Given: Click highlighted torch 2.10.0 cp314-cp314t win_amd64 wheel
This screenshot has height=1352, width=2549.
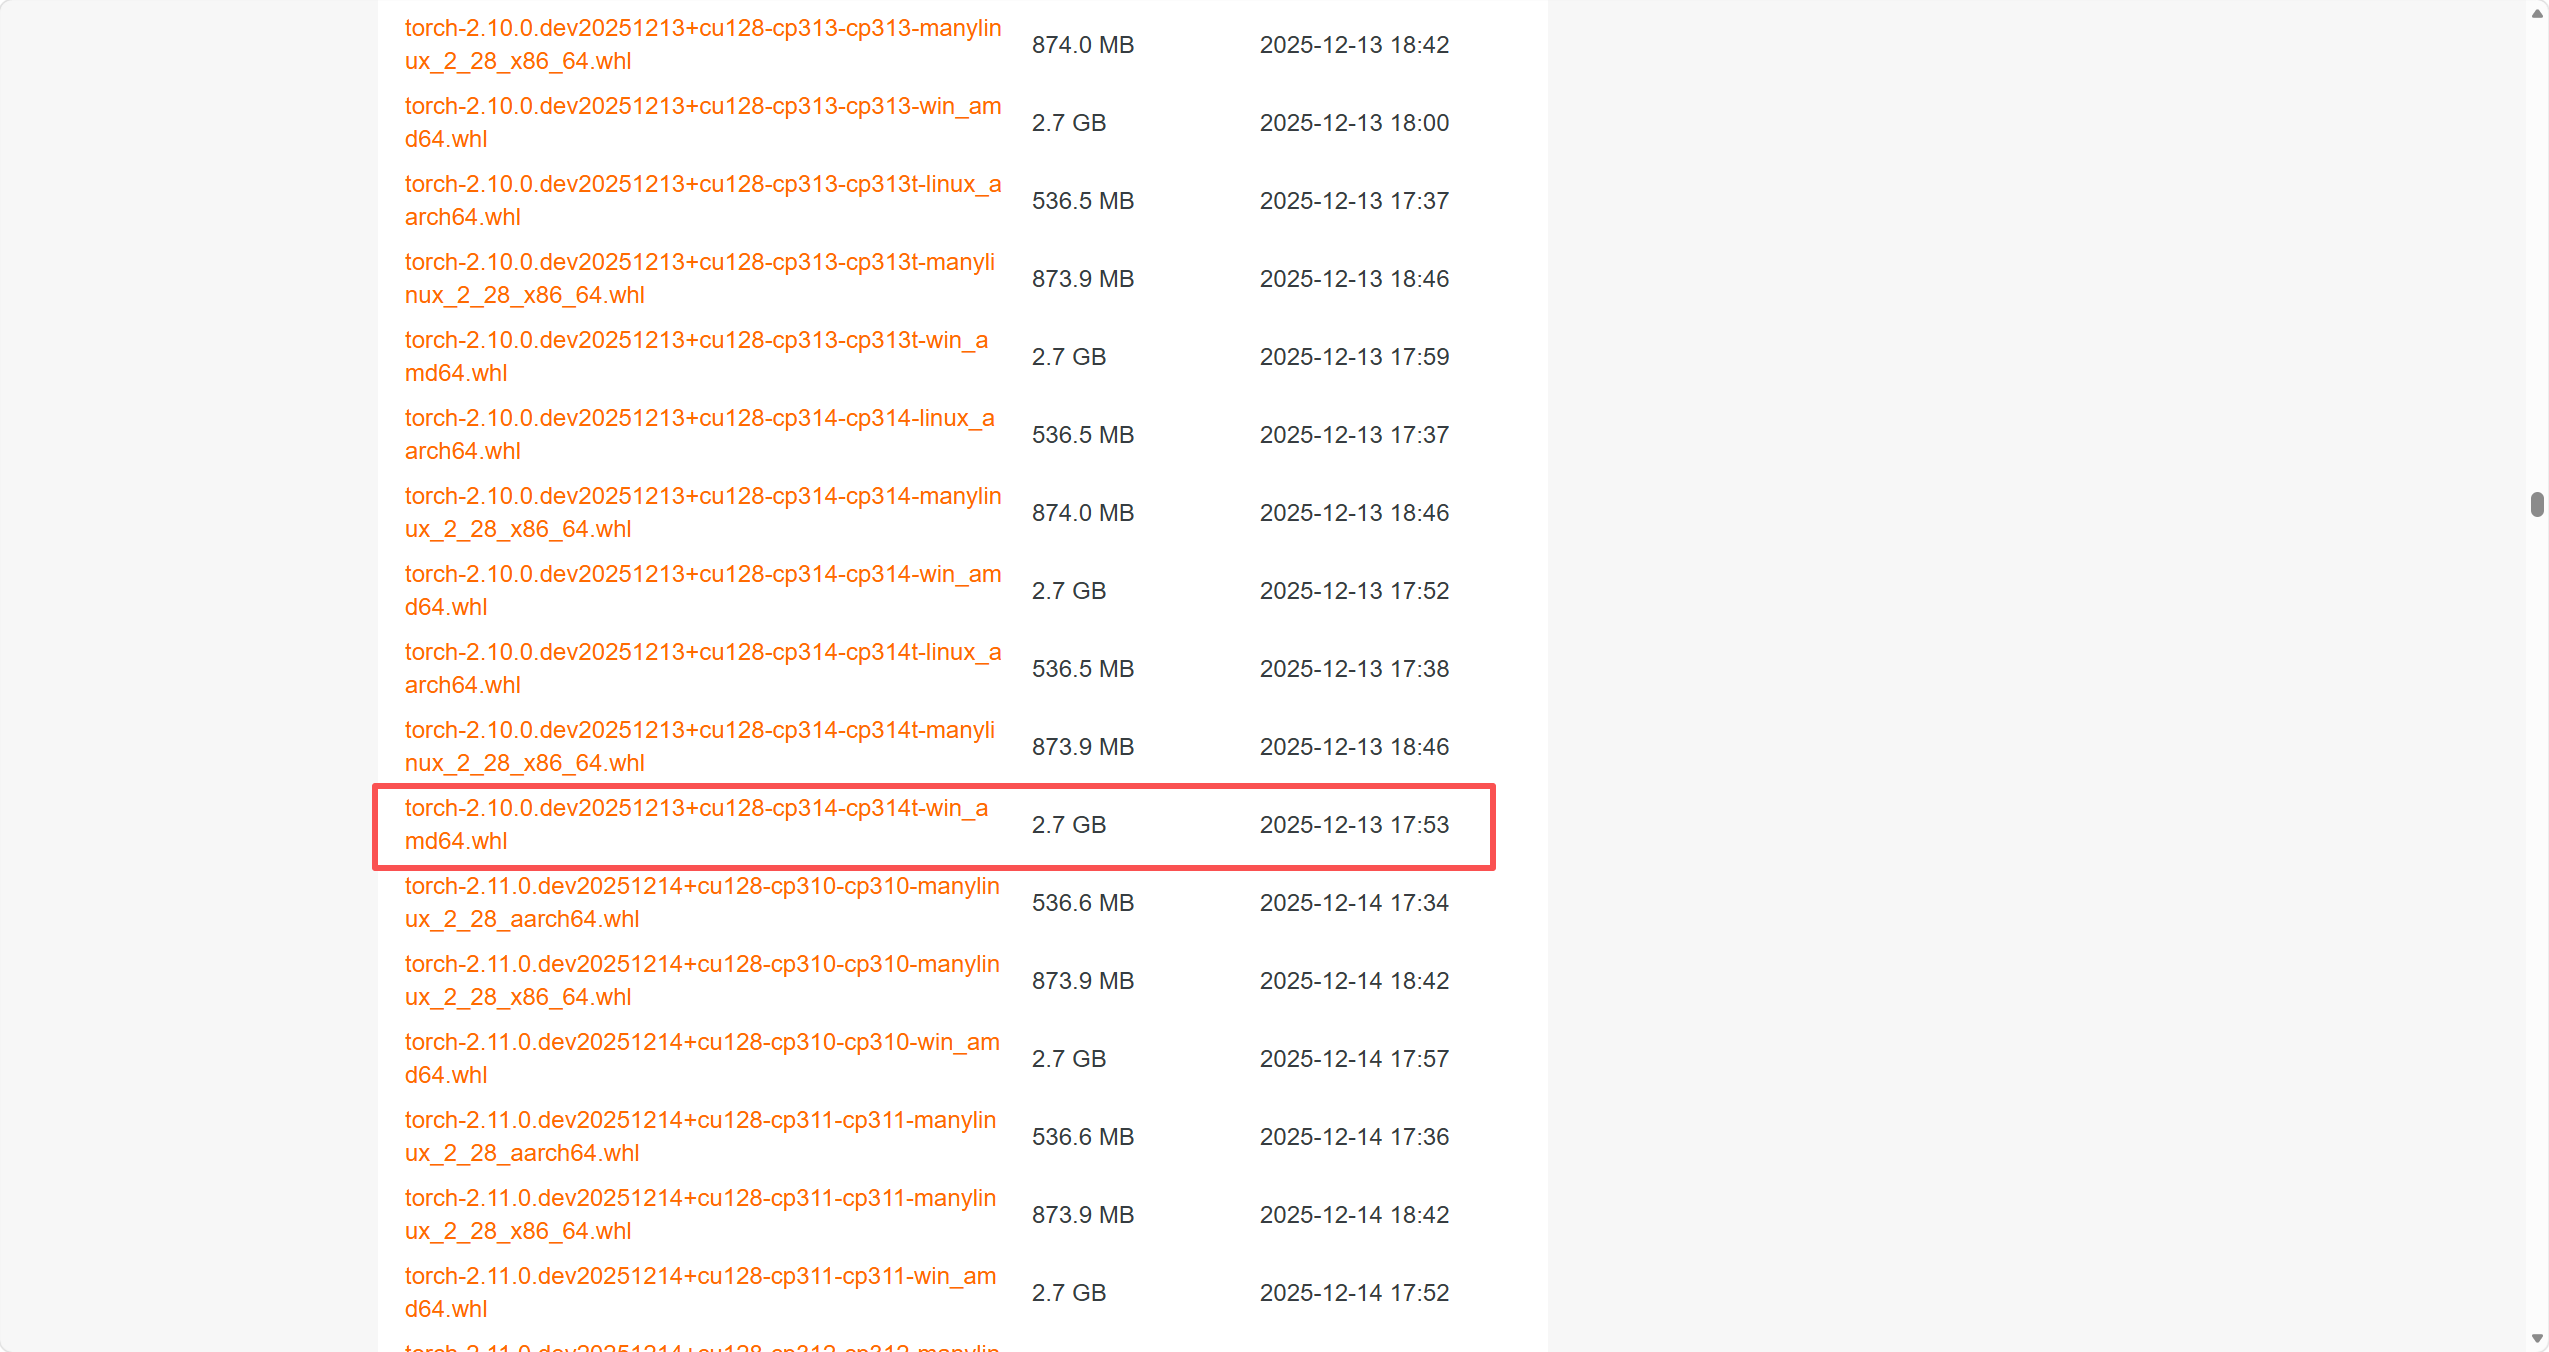Looking at the screenshot, I should (696, 809).
